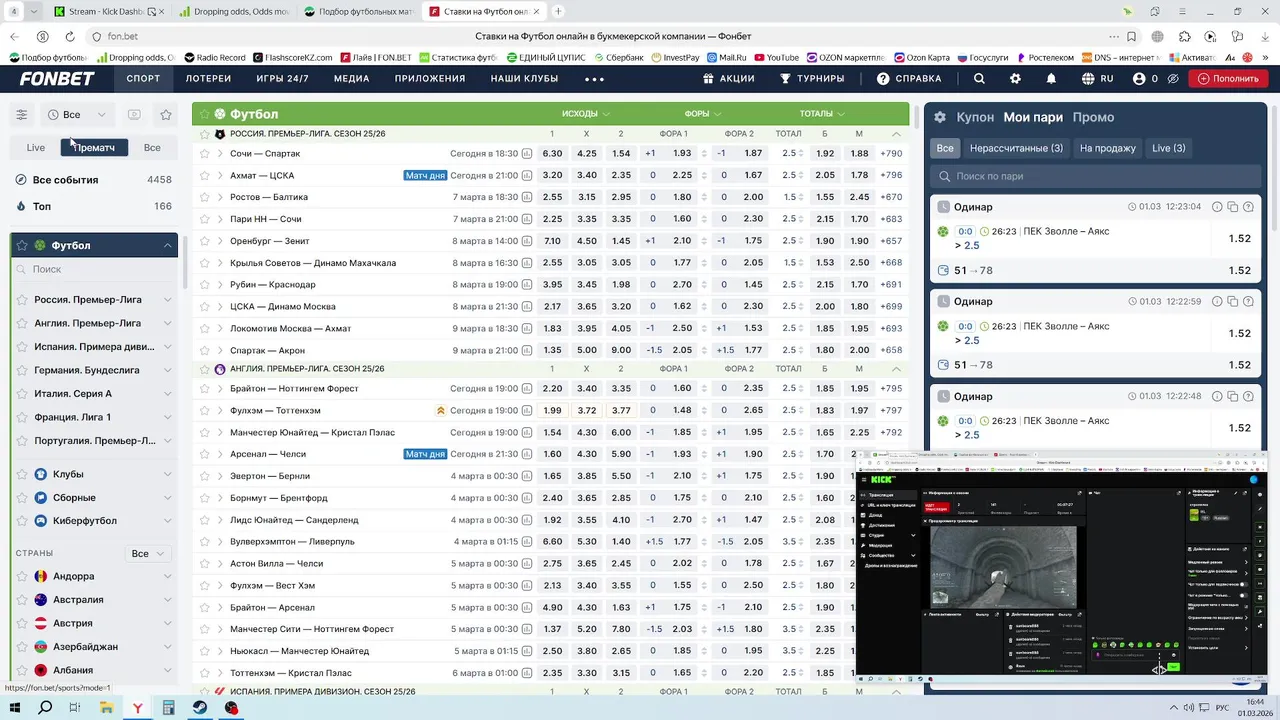1280x720 pixels.
Task: Select the Прематч tab
Action: (x=94, y=148)
